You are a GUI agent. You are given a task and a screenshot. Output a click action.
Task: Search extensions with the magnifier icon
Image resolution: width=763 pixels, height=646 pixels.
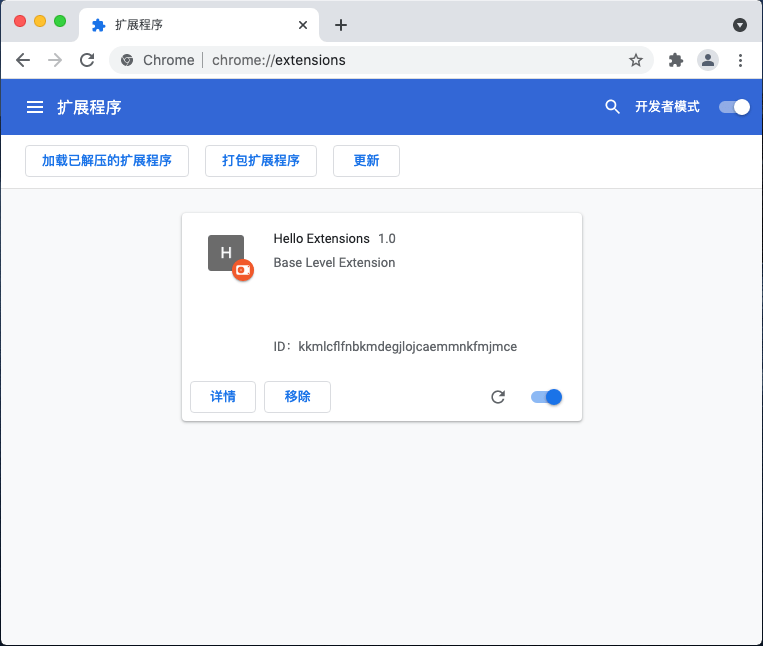(x=612, y=107)
